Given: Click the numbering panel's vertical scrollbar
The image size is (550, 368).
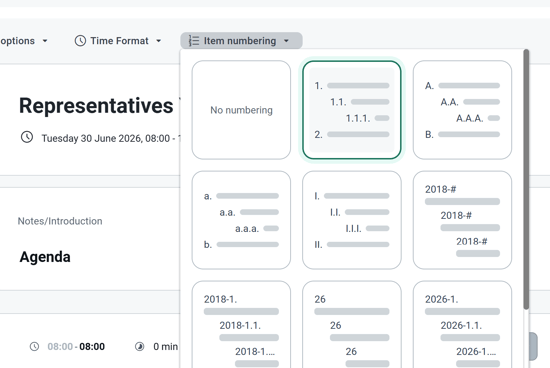Looking at the screenshot, I should pyautogui.click(x=526, y=179).
